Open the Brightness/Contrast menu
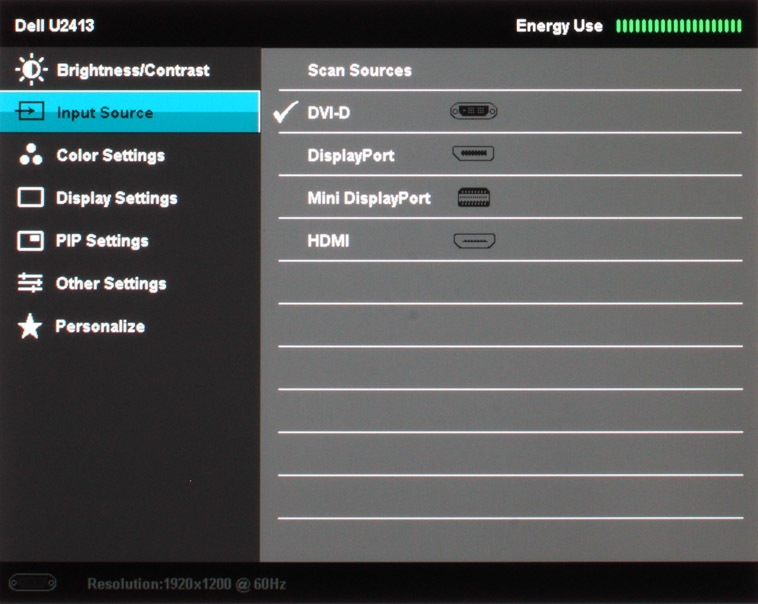The image size is (758, 604). coord(130,70)
